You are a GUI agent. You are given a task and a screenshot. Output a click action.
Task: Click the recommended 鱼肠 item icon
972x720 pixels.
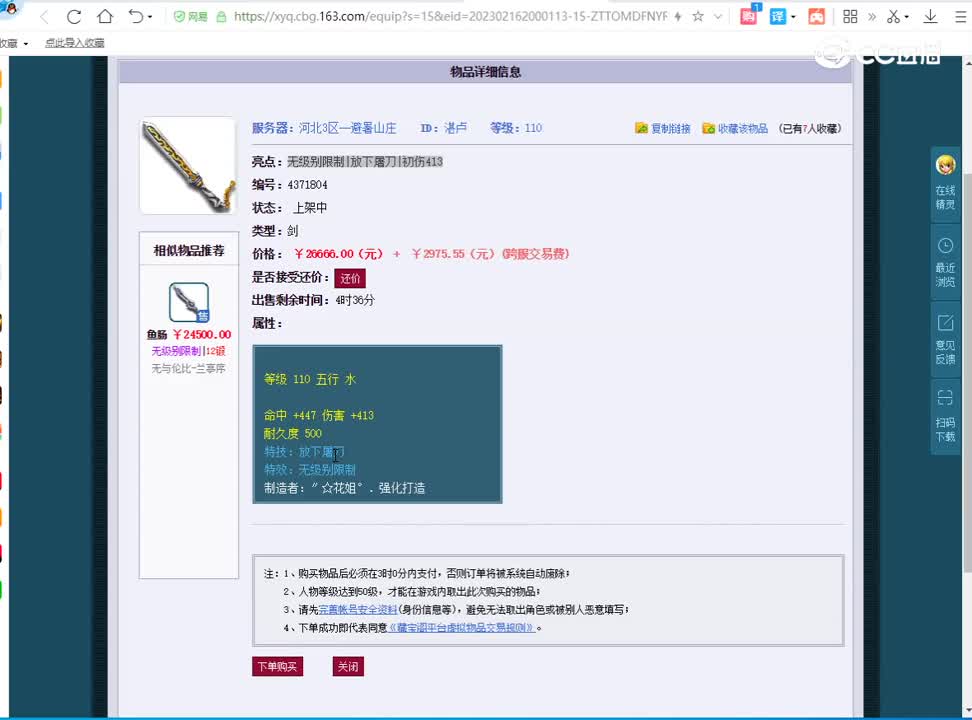point(189,303)
